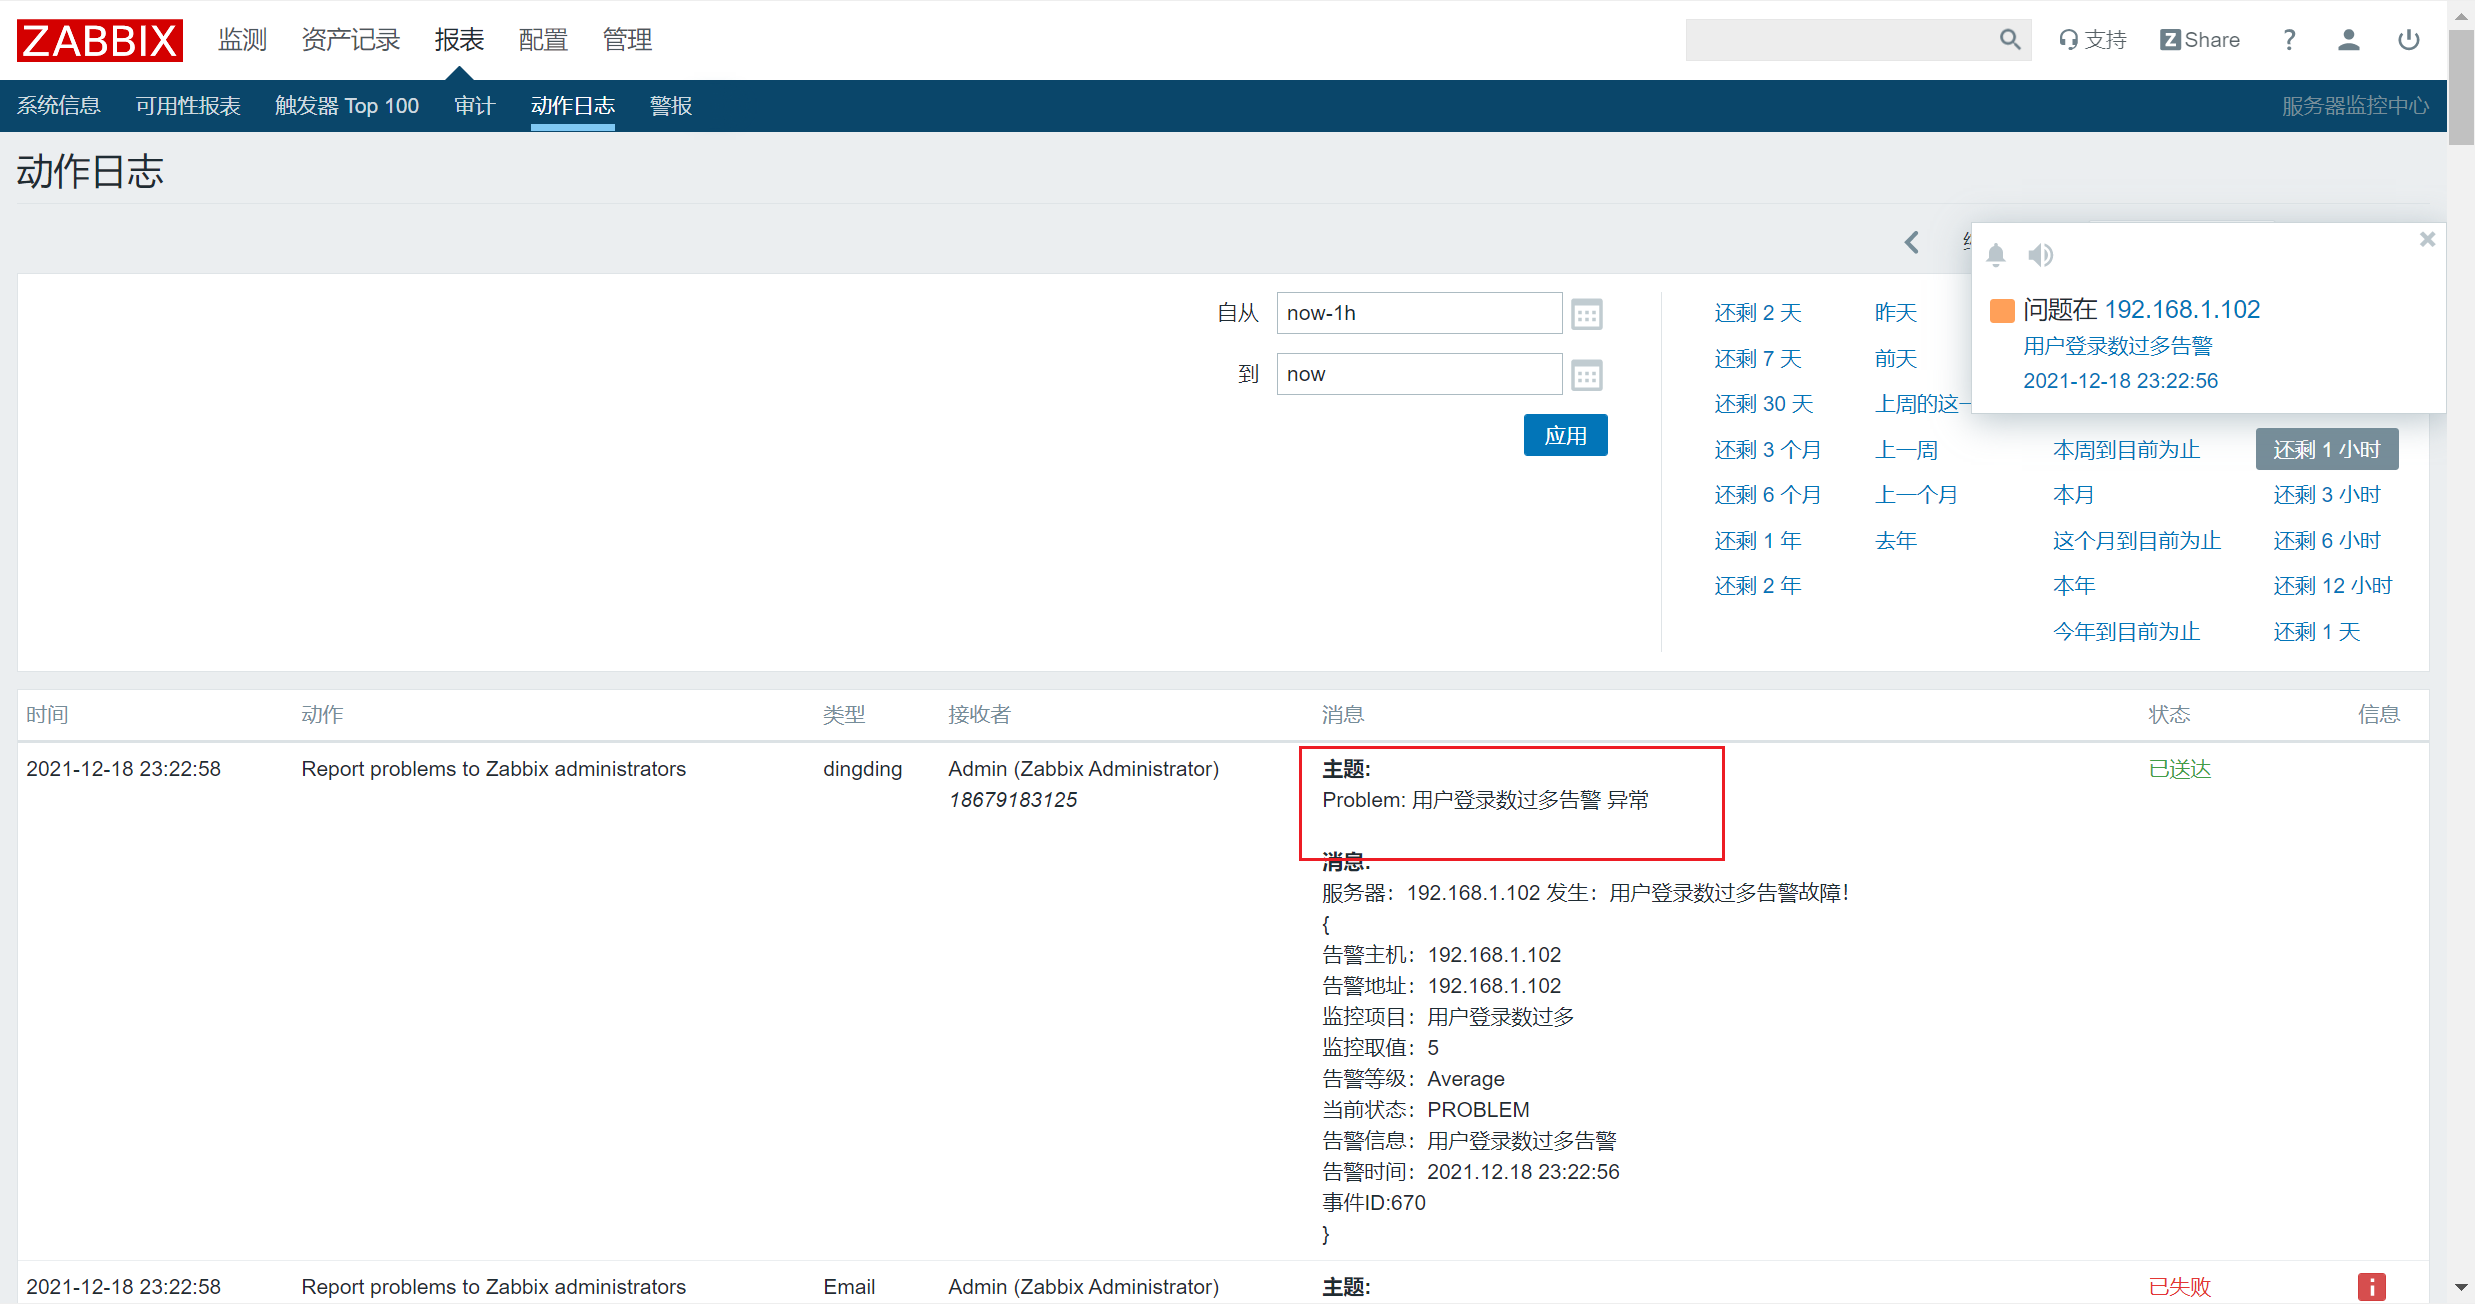Image resolution: width=2475 pixels, height=1304 pixels.
Task: Open the user profile icon
Action: pos(2349,40)
